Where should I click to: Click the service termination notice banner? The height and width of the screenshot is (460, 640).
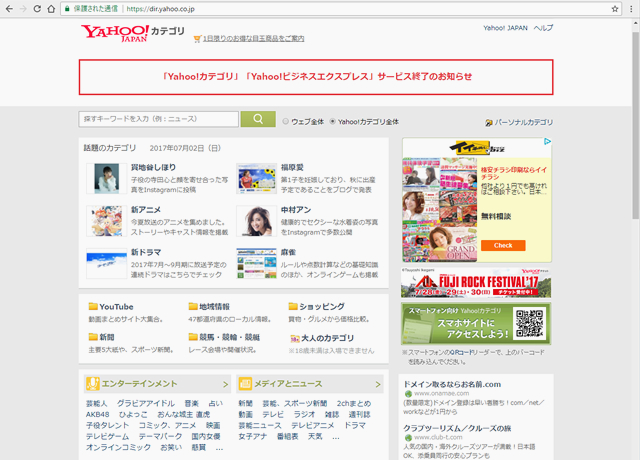tap(315, 76)
